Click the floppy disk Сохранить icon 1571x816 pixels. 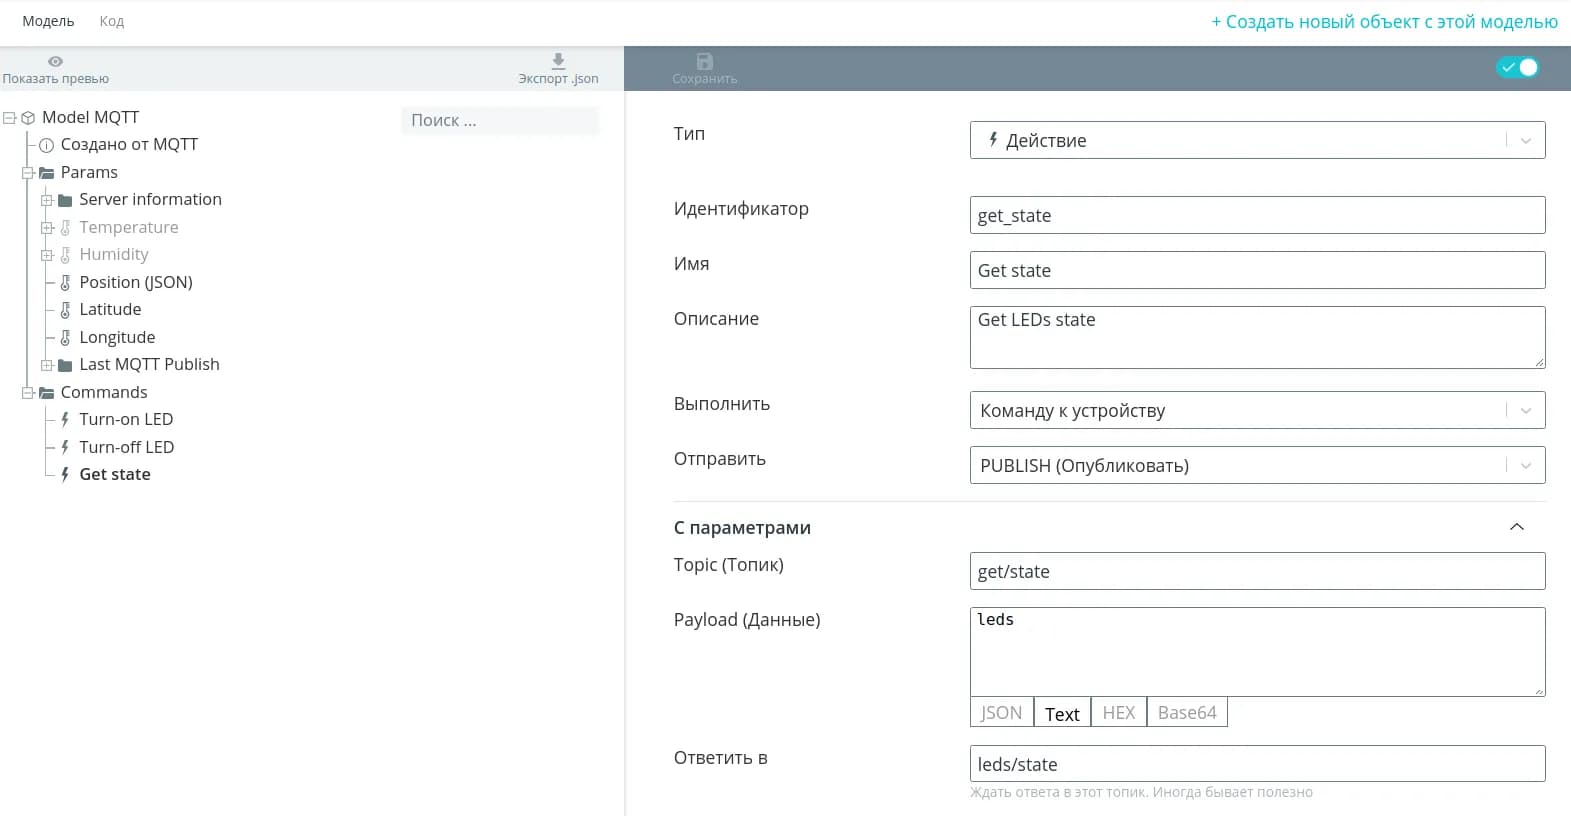(704, 62)
